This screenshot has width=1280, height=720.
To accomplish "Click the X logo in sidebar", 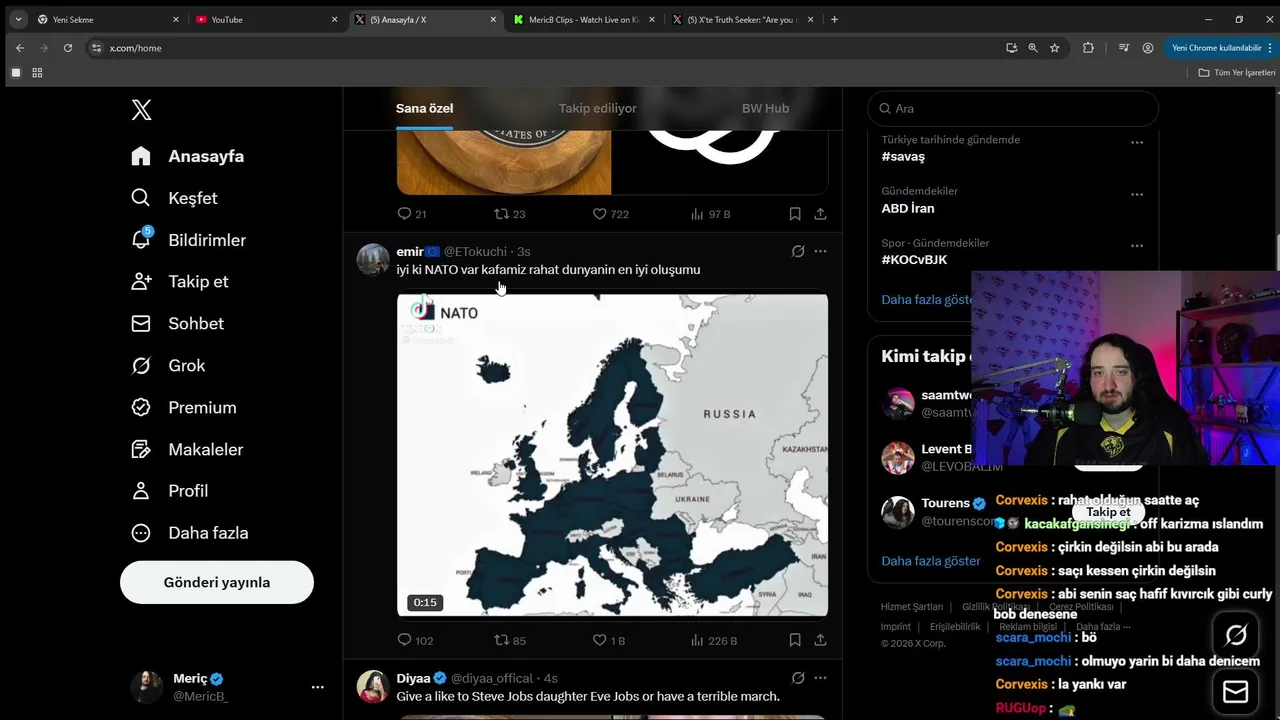I will pos(142,110).
